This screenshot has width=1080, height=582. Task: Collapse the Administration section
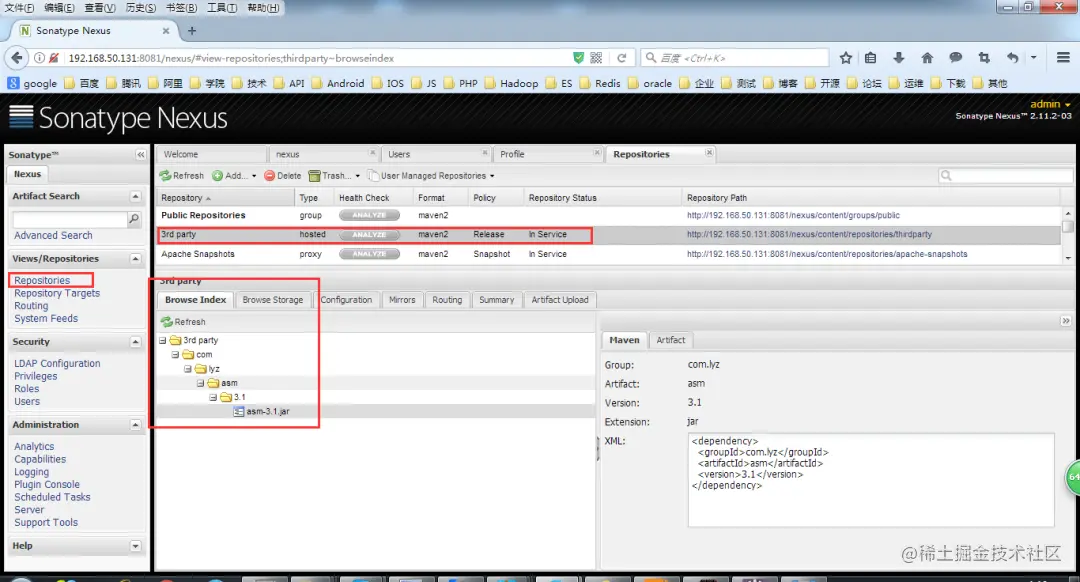tap(135, 425)
